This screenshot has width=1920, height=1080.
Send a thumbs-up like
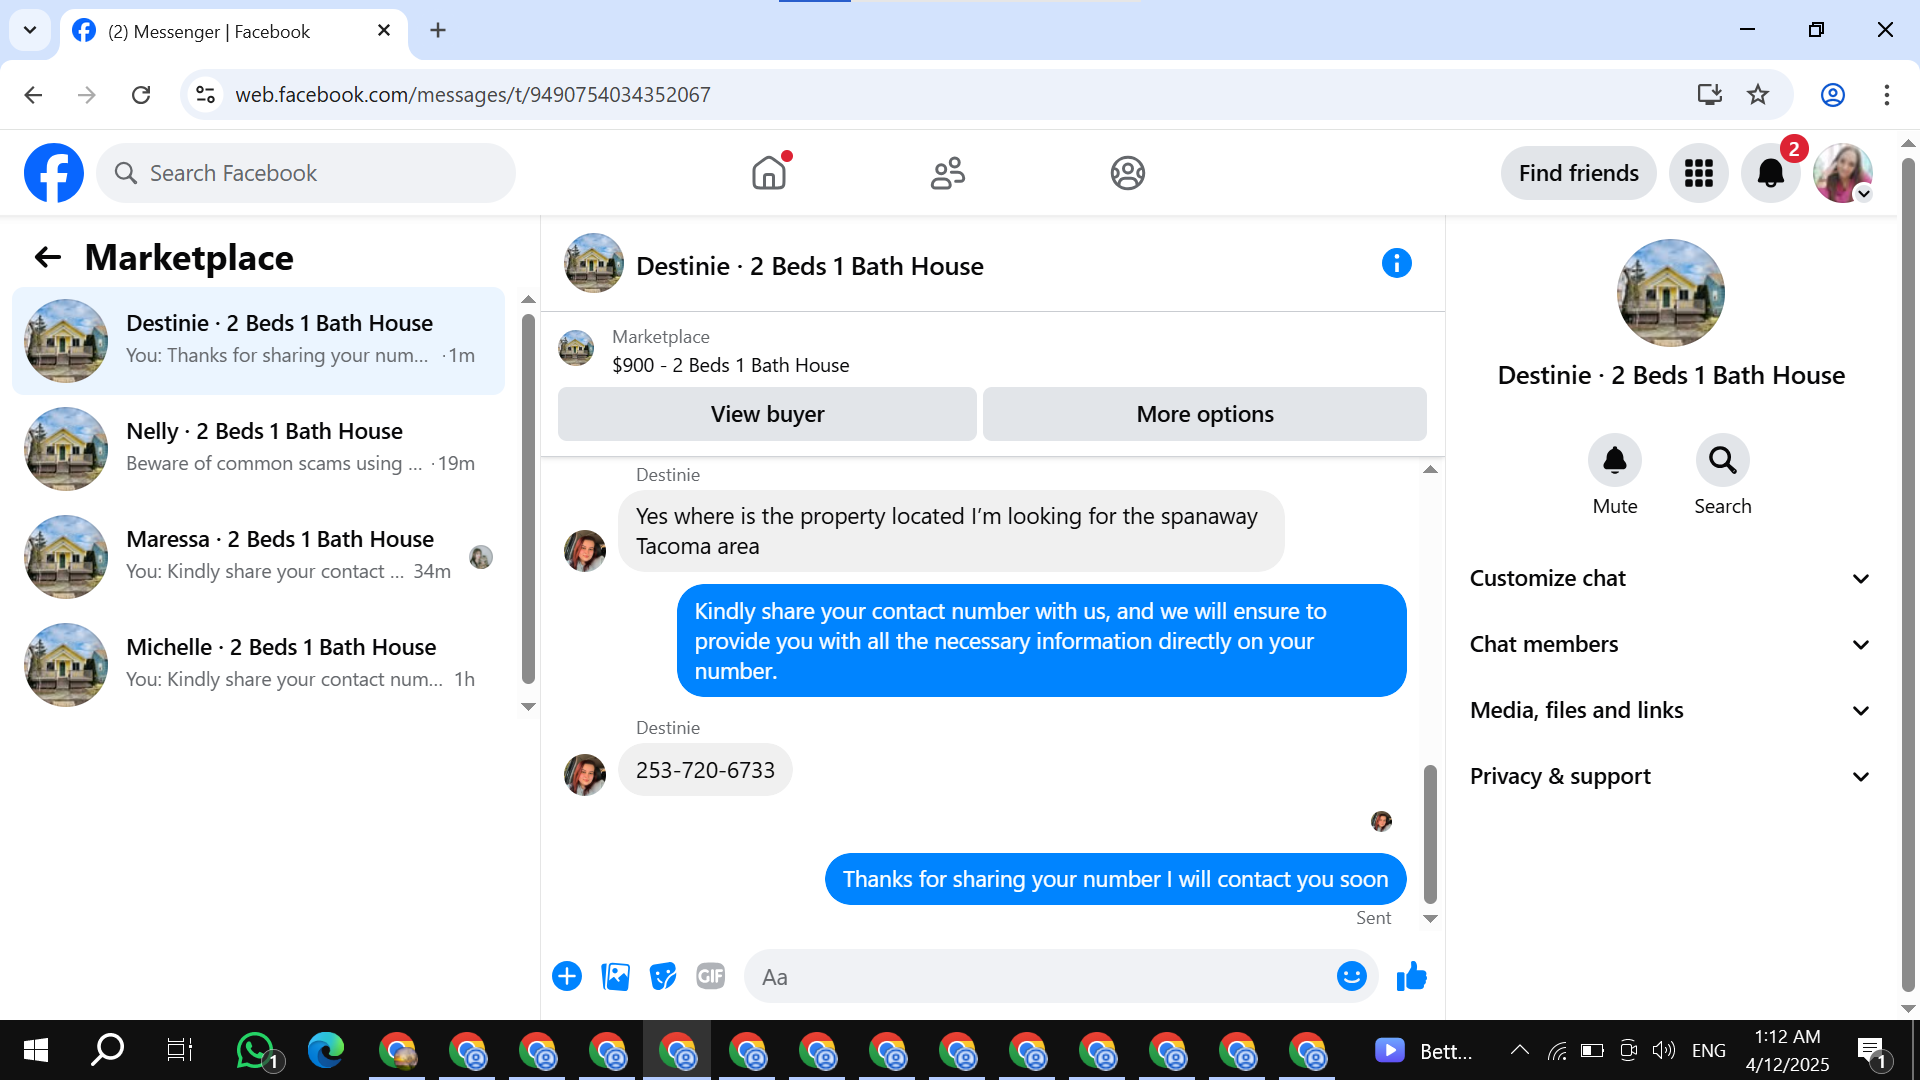(1411, 976)
